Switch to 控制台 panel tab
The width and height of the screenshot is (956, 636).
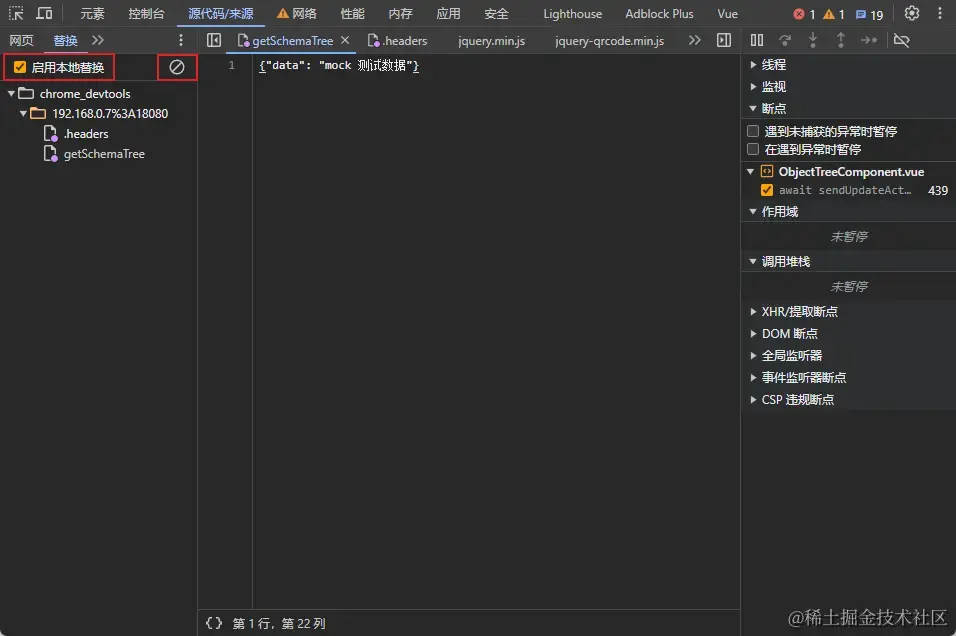(x=146, y=13)
